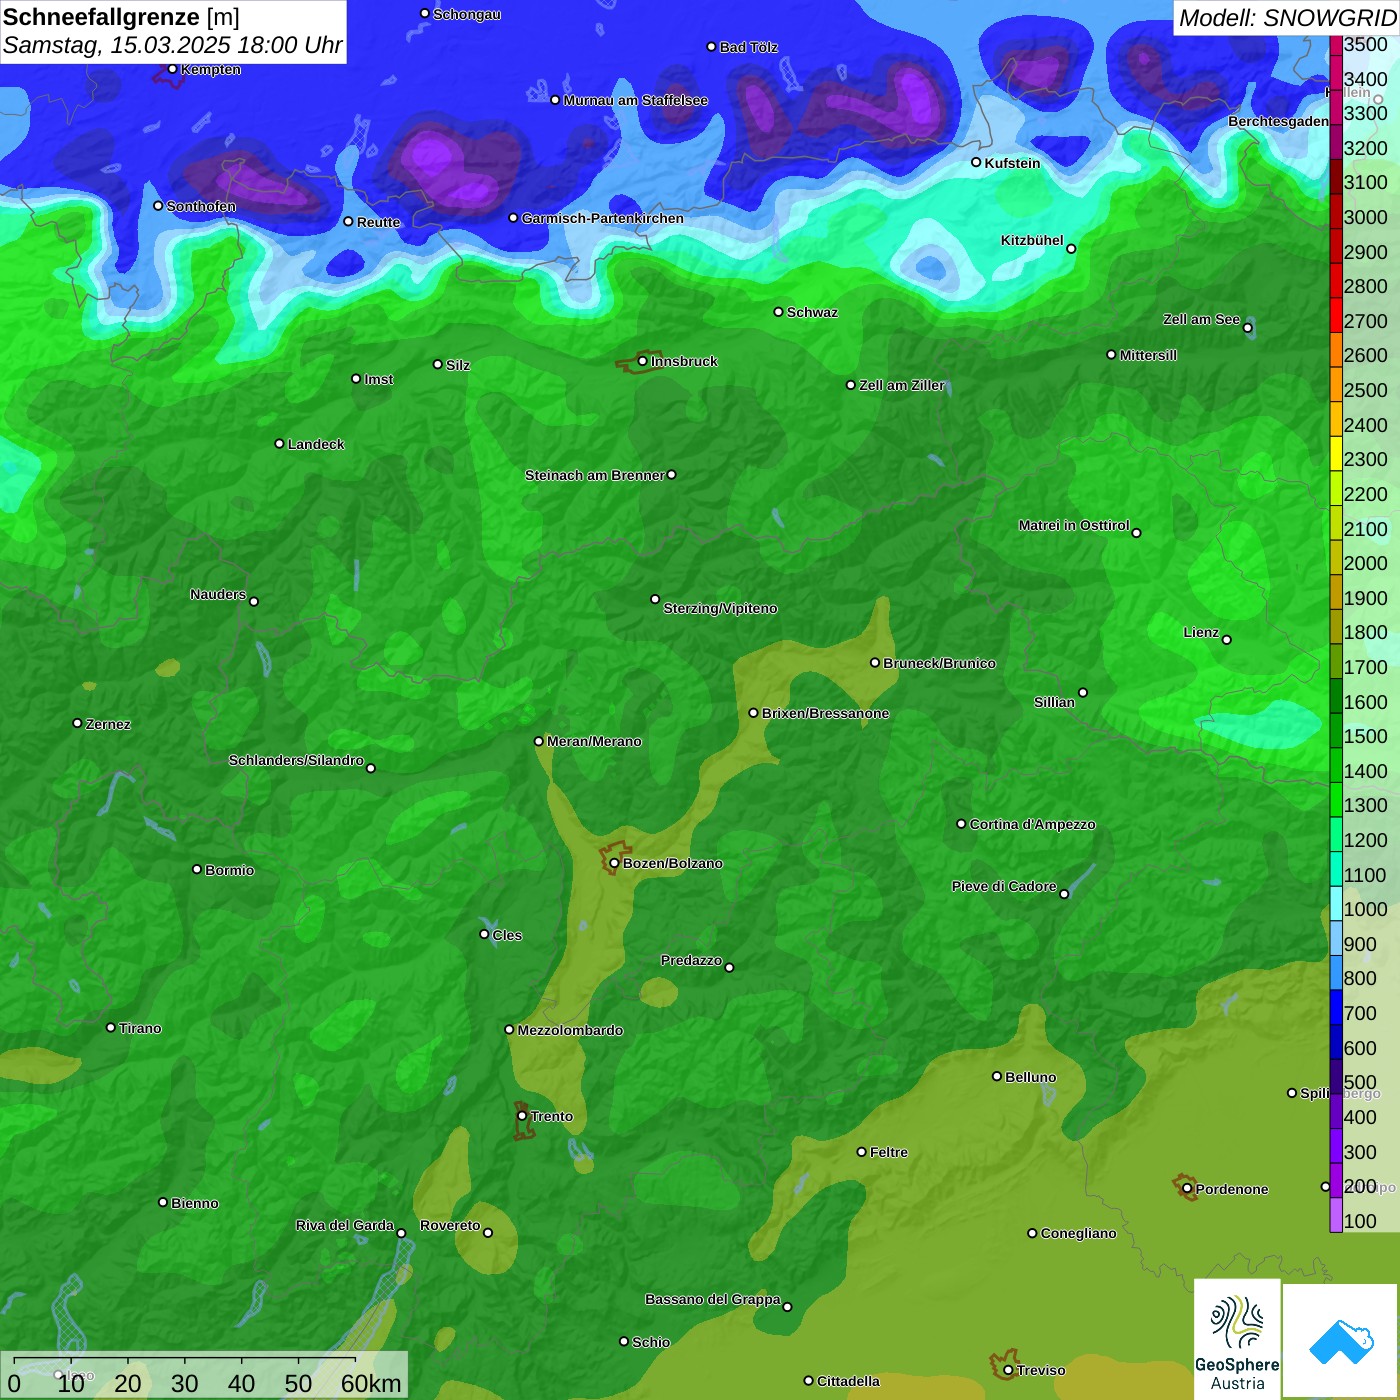
Task: Click the Sterzing/Vipiteno location dot
Action: 655,599
